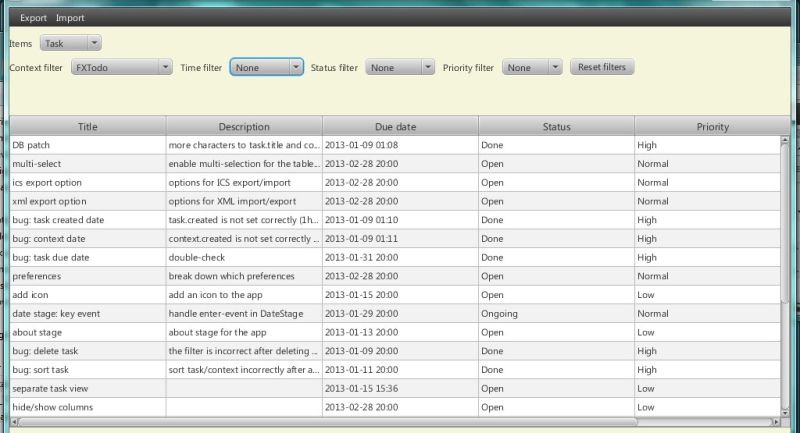
Task: Select the 'separate task view' task
Action: tap(51, 389)
